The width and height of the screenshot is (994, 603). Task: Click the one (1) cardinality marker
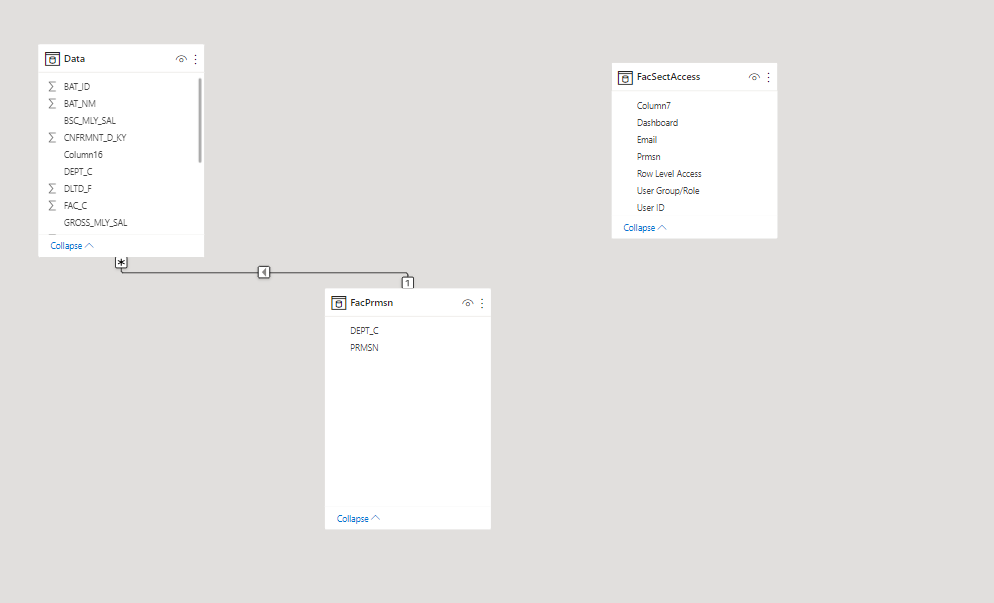pos(408,283)
